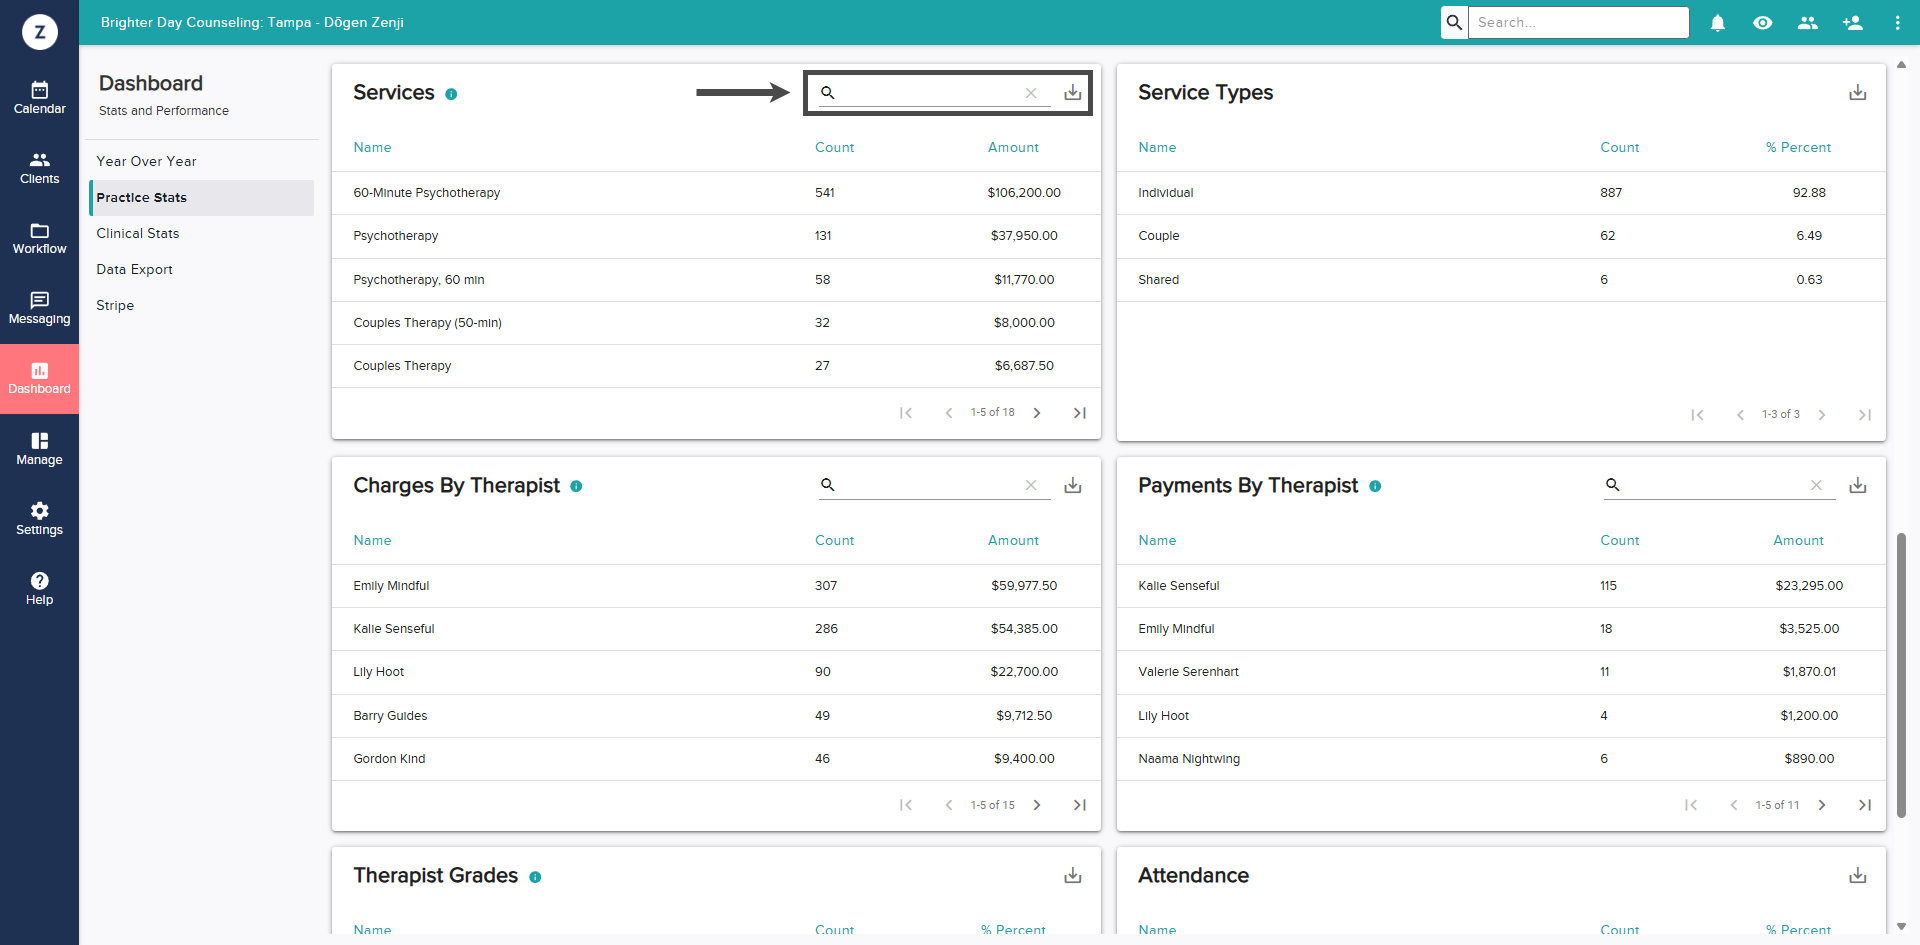Viewport: 1920px width, 945px height.
Task: Click the Payments By Therapist info icon
Action: click(x=1375, y=486)
